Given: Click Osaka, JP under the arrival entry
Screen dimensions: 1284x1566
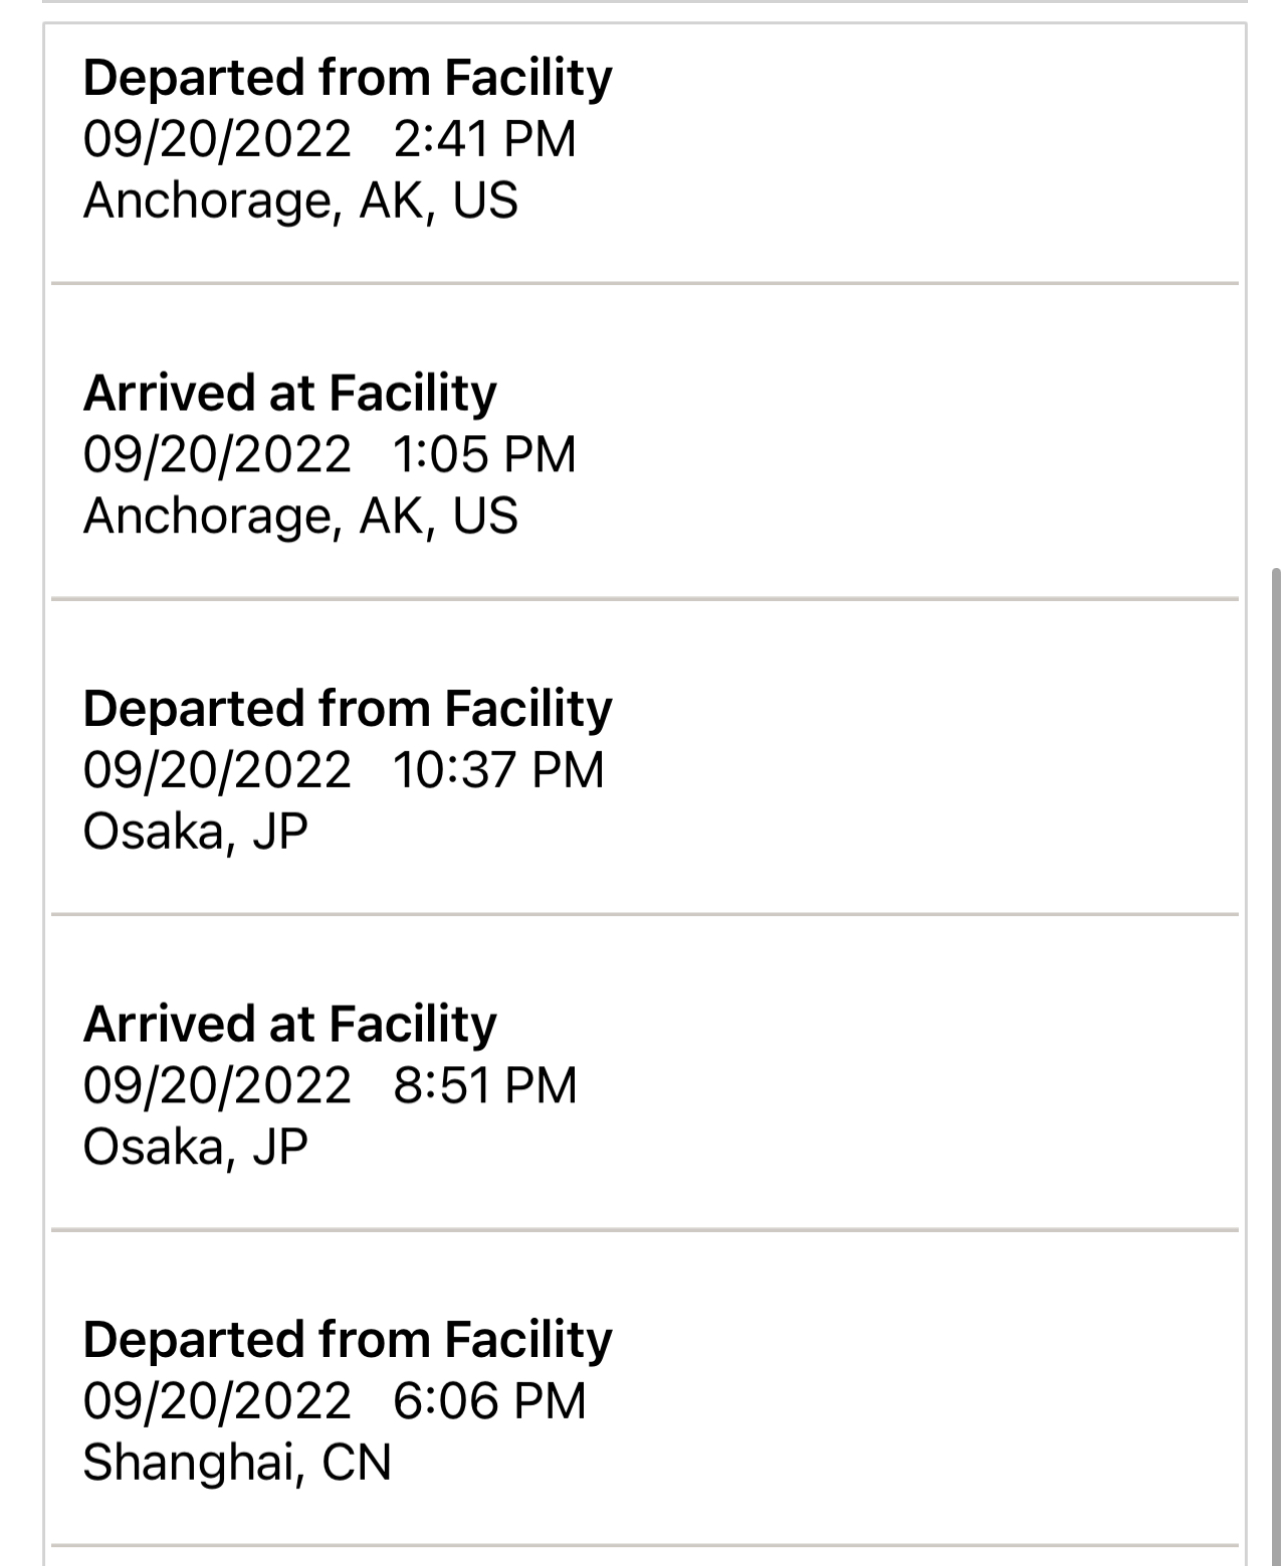Looking at the screenshot, I should [195, 1147].
